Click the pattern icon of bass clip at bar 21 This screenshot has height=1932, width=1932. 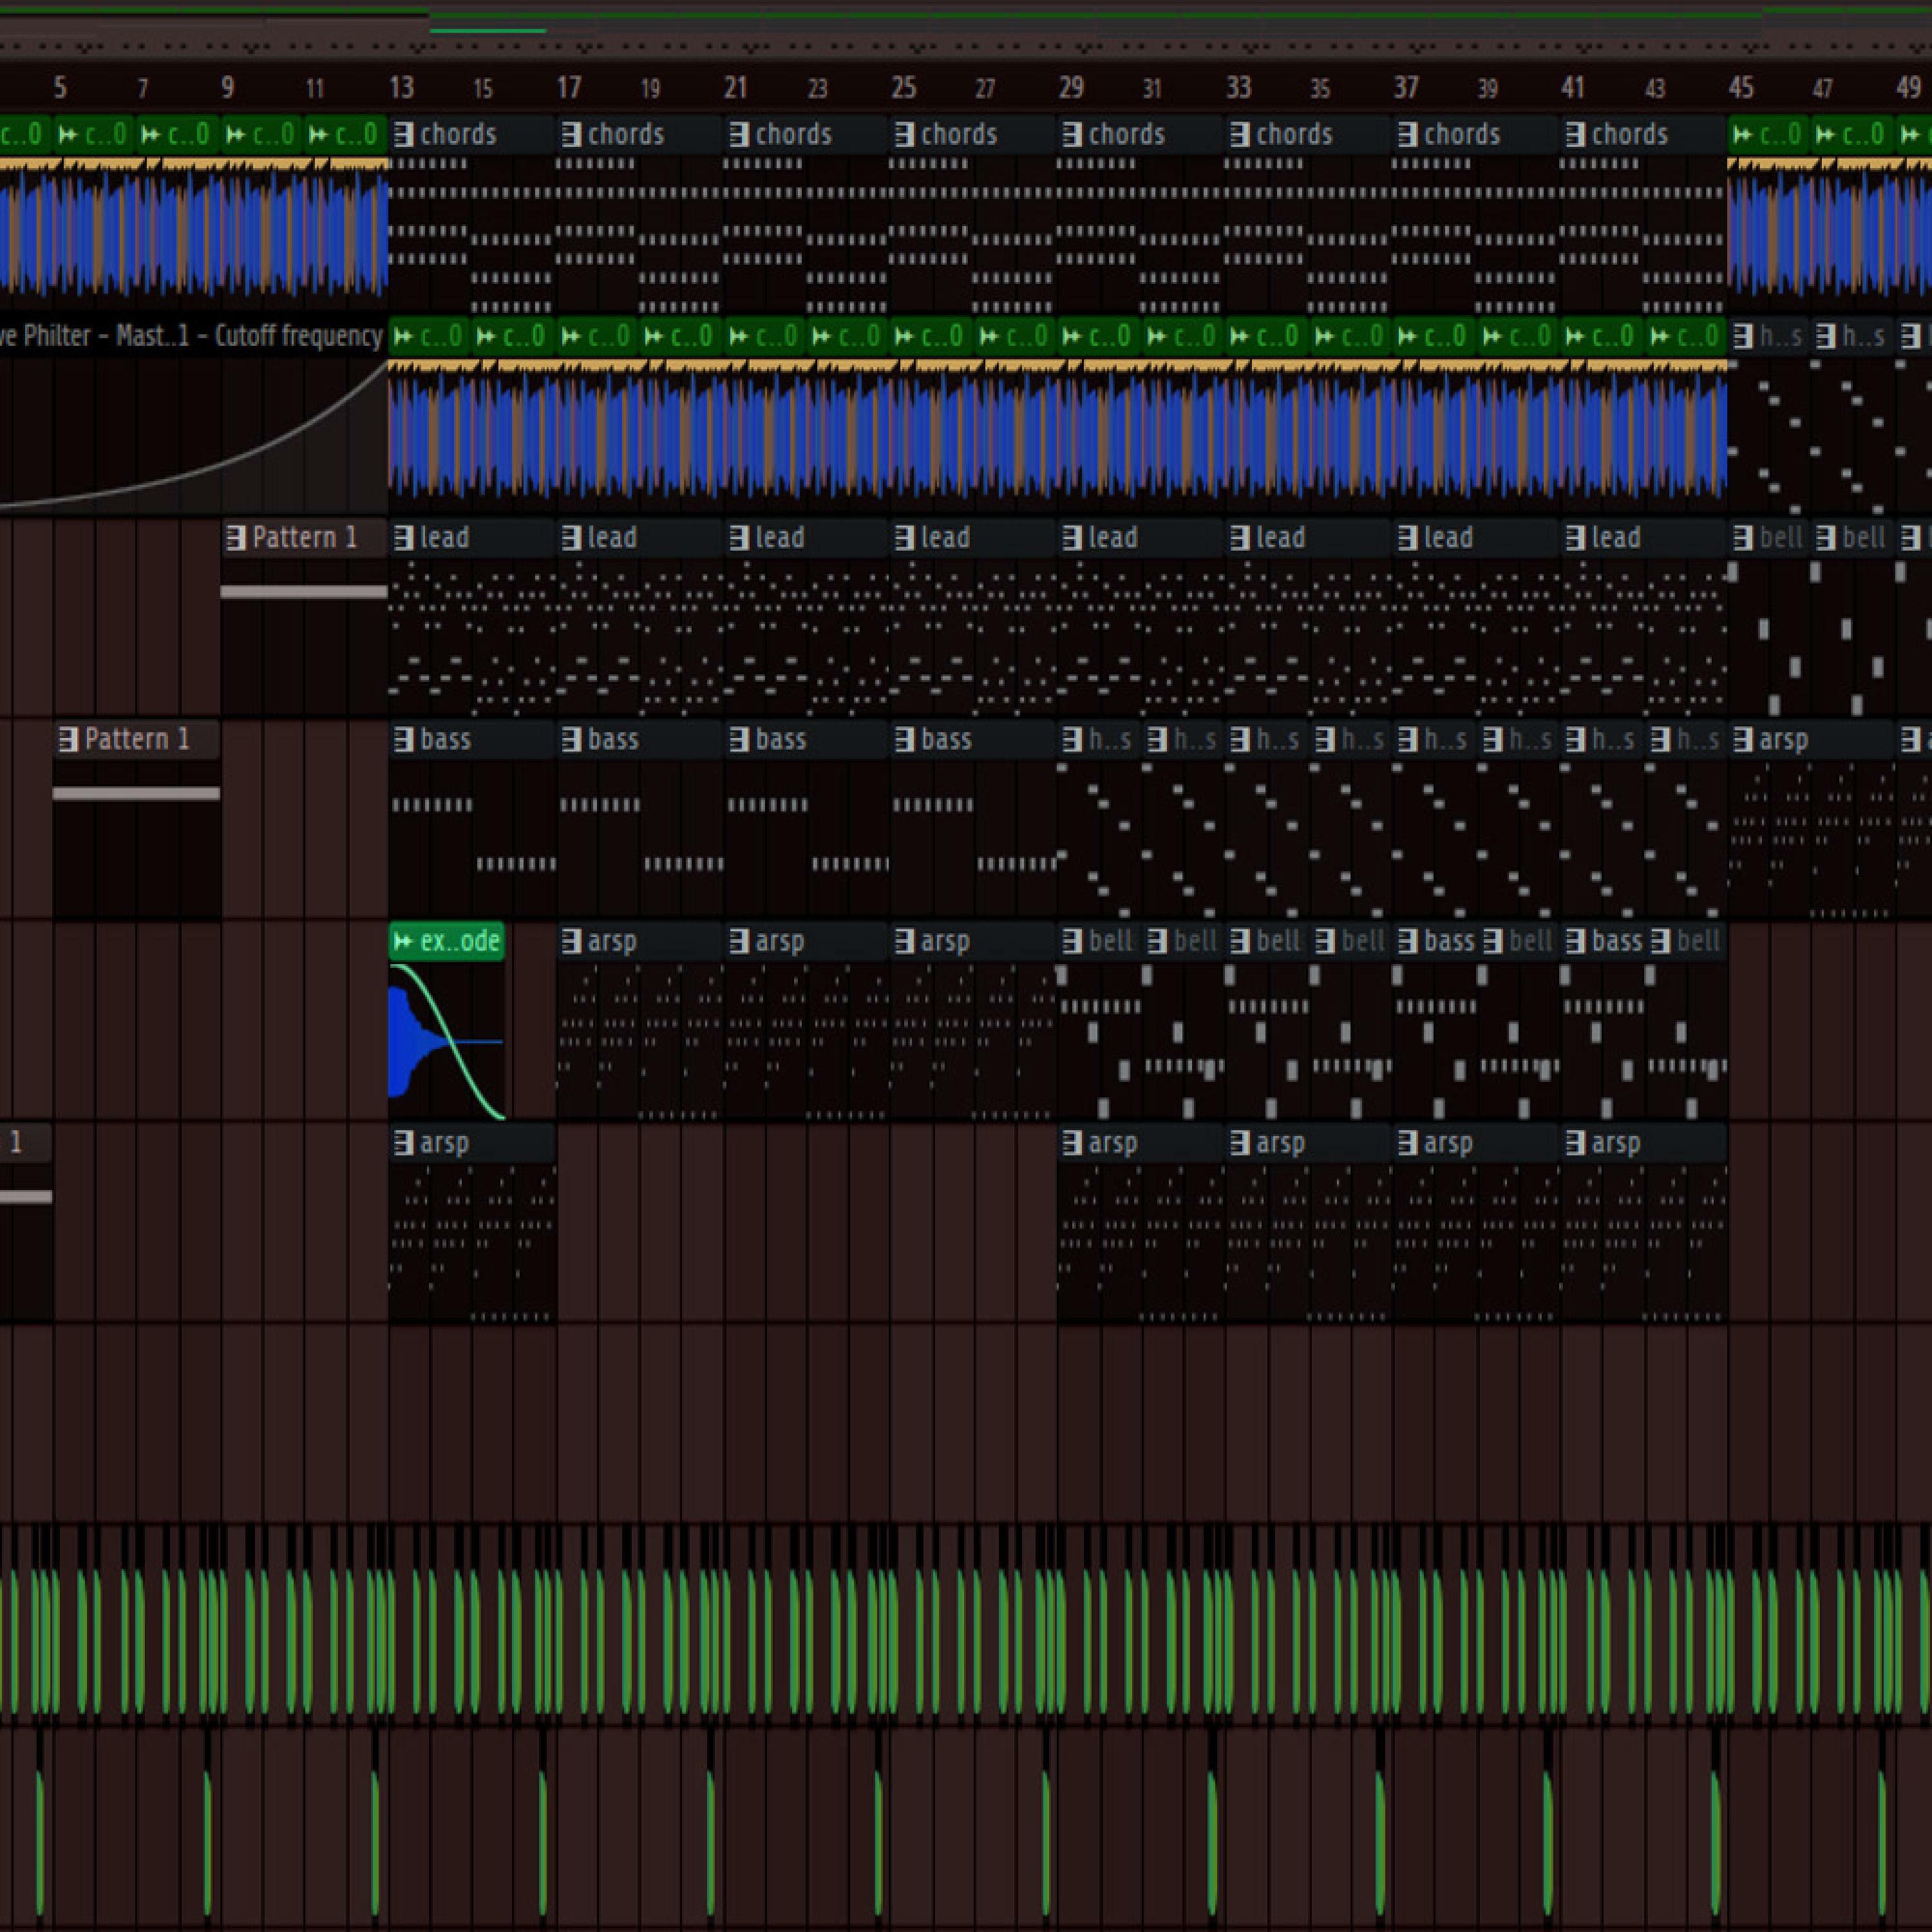(739, 740)
